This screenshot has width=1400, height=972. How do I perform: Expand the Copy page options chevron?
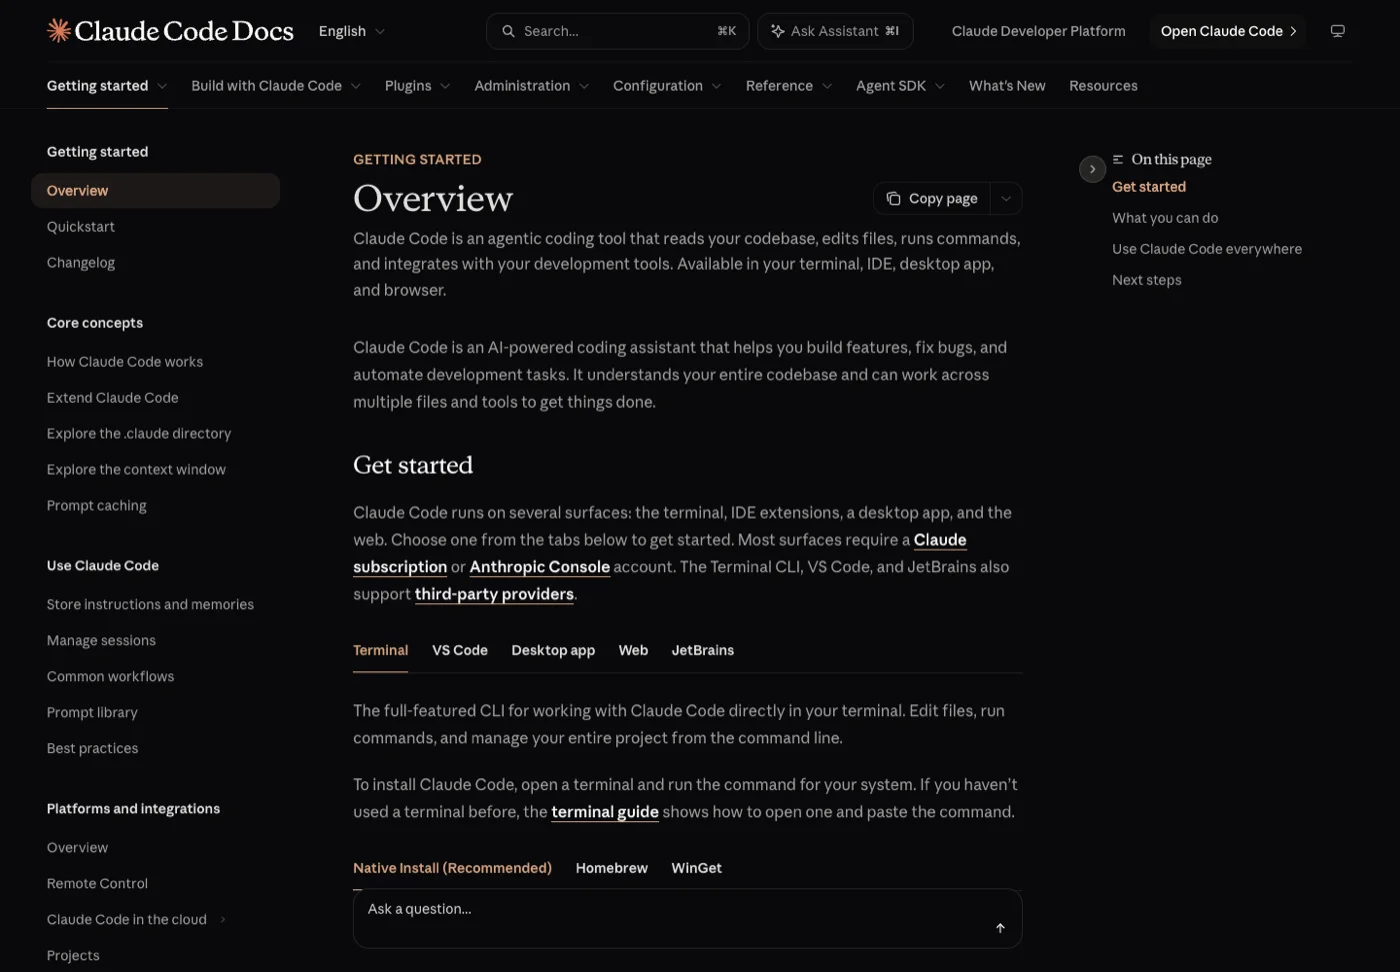point(1006,198)
